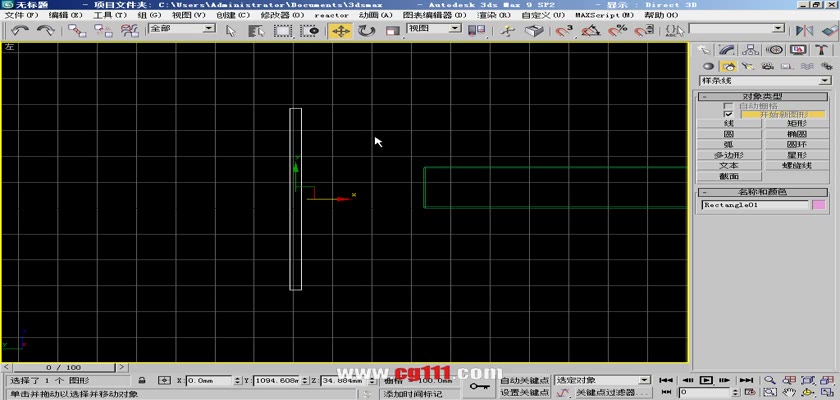The width and height of the screenshot is (840, 400).
Task: Select the Helpers category icon
Action: click(x=787, y=66)
